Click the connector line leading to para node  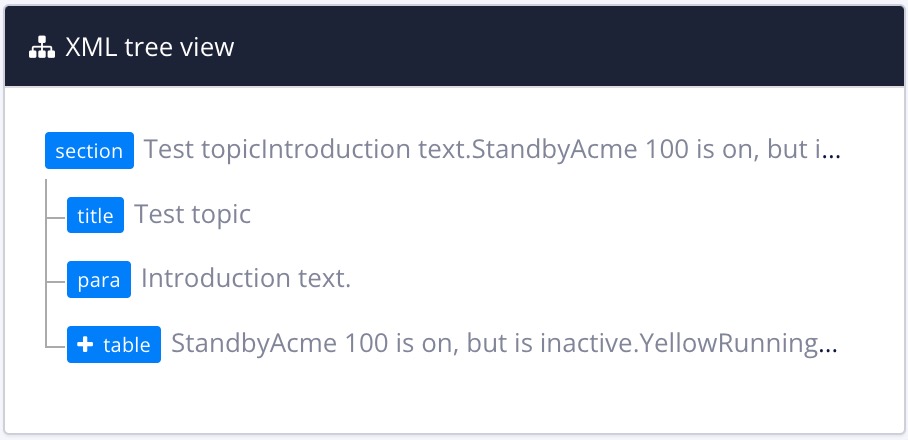tap(56, 280)
